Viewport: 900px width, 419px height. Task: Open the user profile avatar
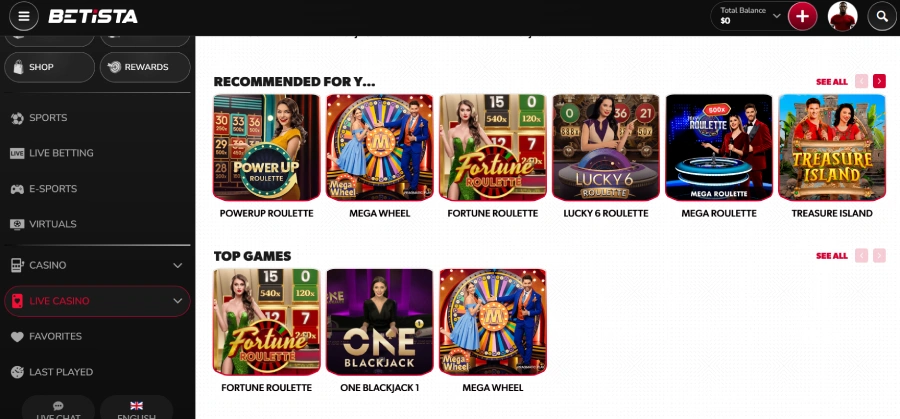(843, 16)
